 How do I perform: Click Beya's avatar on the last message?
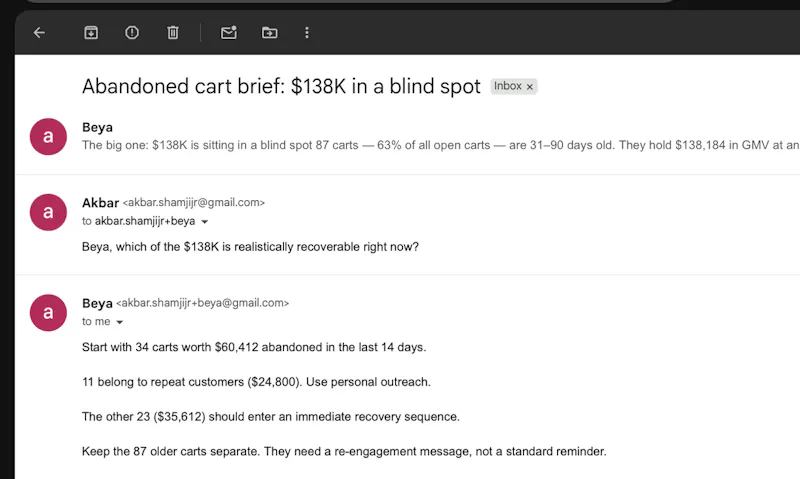tap(48, 313)
